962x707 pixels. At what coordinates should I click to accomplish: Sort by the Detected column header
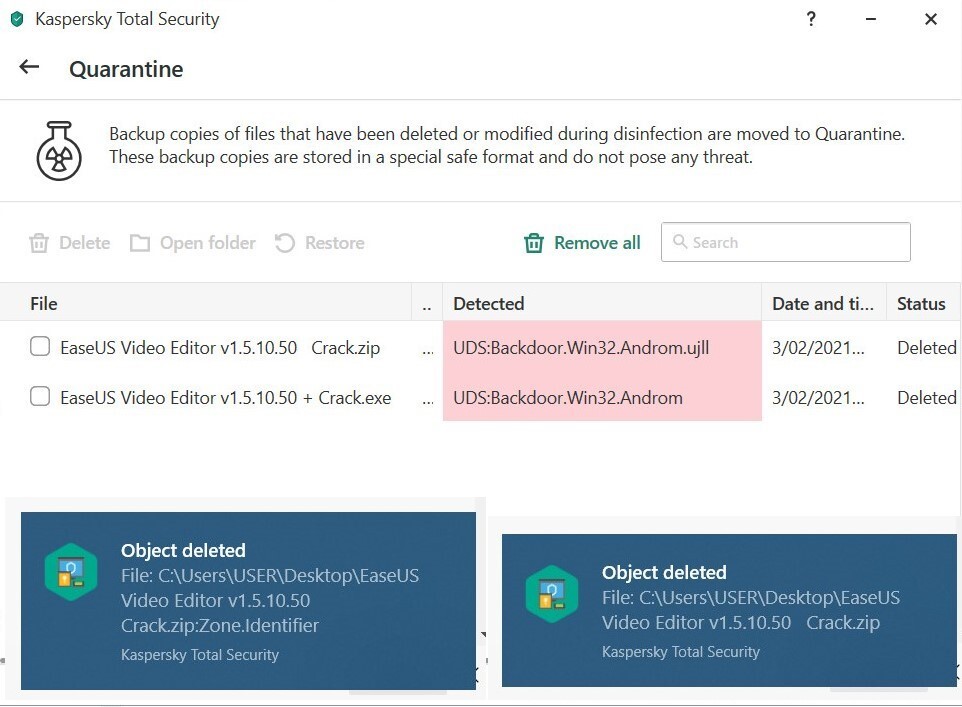pos(488,304)
